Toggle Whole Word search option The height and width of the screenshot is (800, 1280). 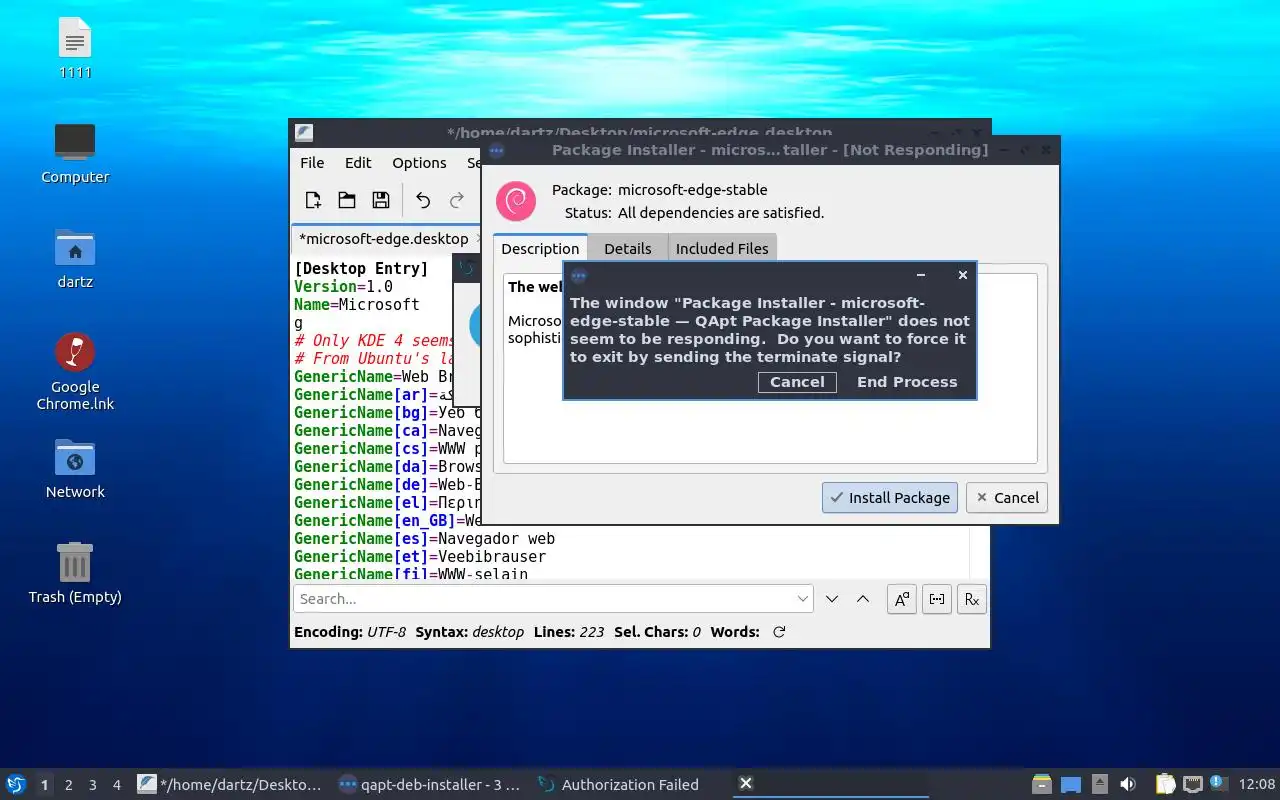click(937, 599)
